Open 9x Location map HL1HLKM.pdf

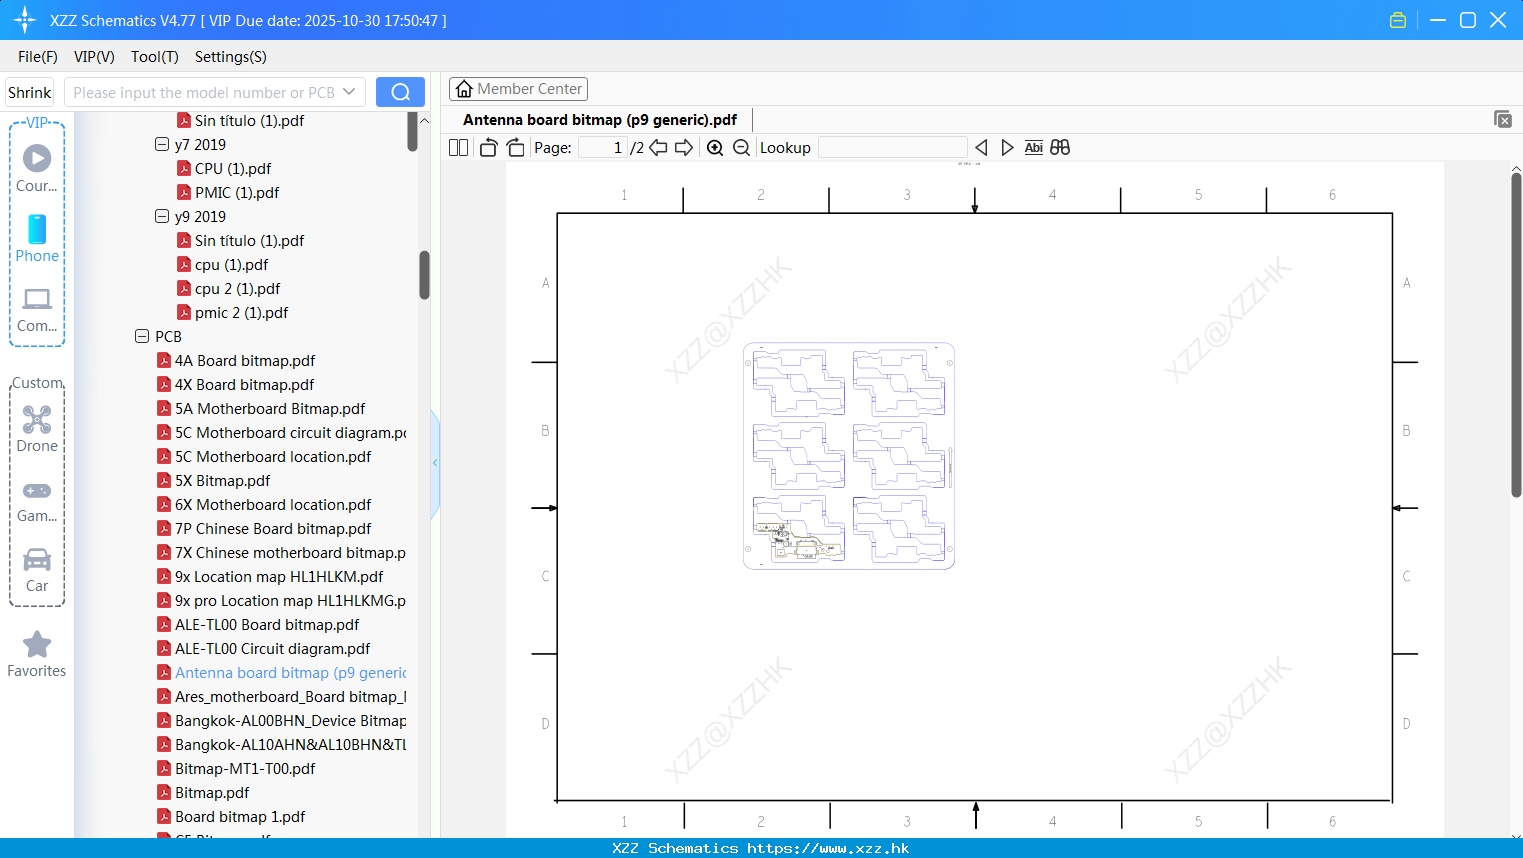pos(279,576)
